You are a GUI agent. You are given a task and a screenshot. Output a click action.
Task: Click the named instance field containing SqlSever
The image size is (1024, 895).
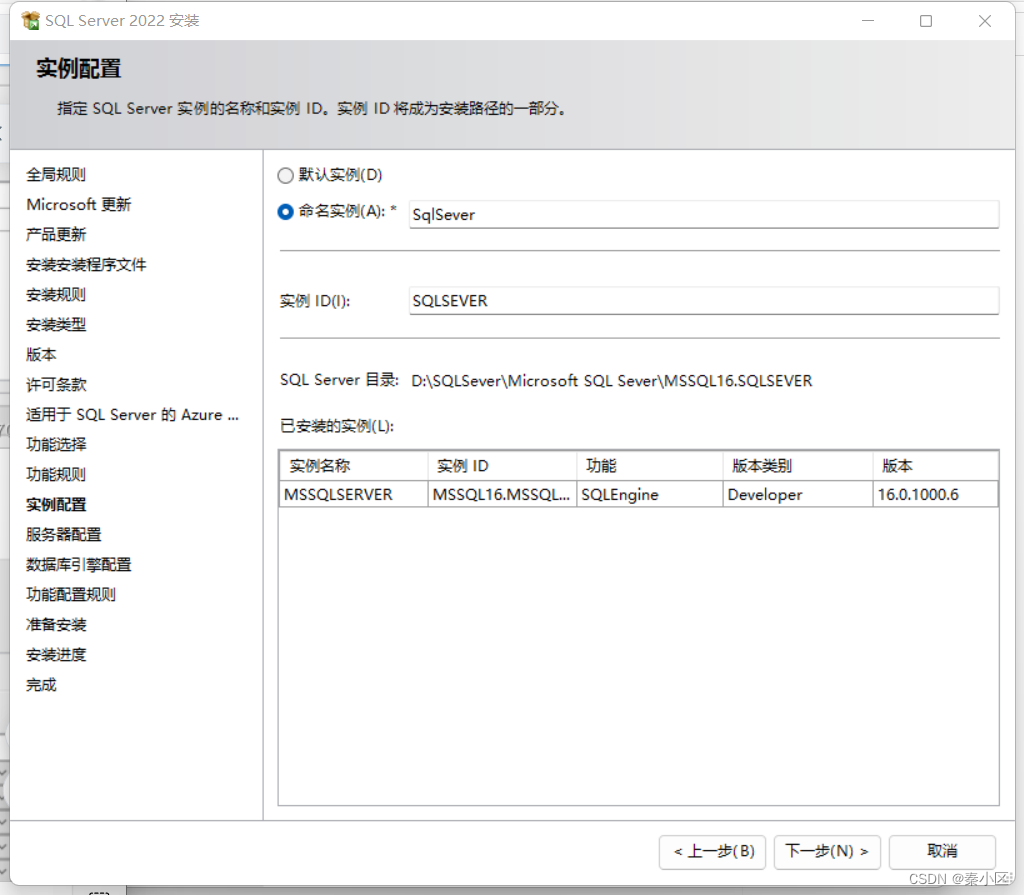point(704,214)
